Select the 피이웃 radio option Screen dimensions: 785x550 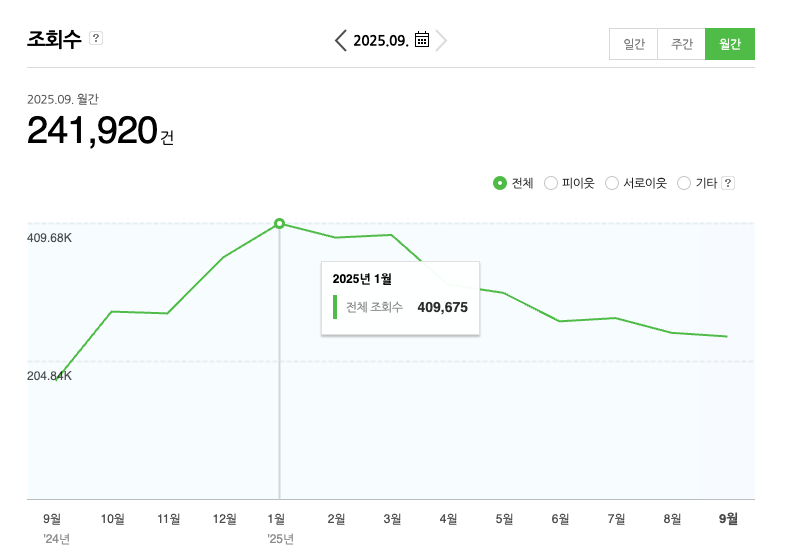pos(550,183)
